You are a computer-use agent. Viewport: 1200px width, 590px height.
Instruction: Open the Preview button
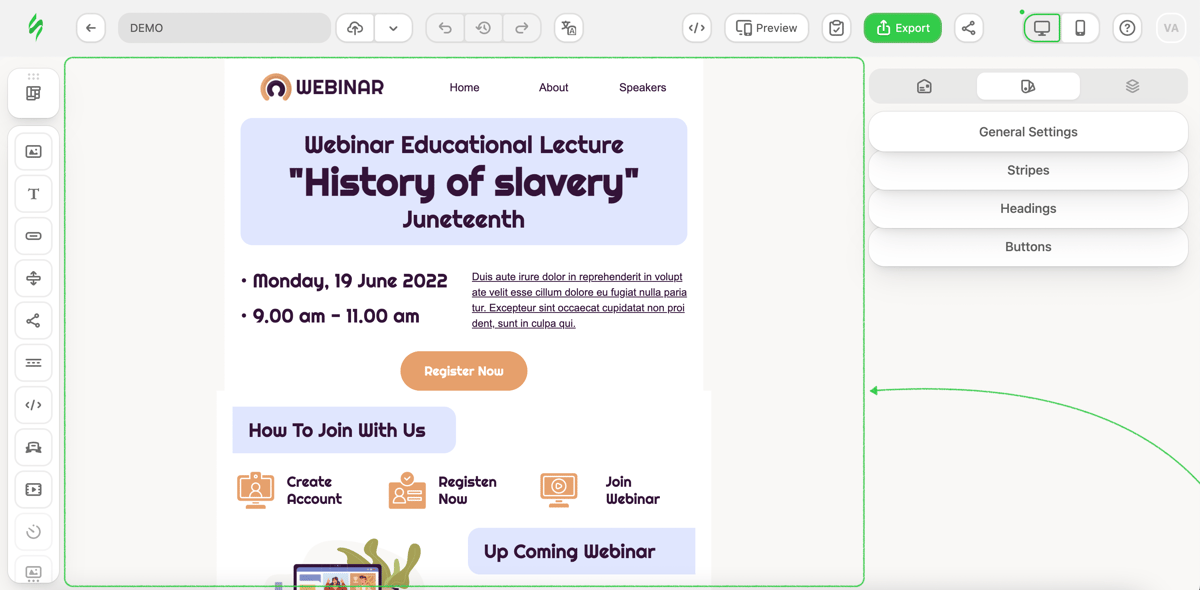click(767, 28)
